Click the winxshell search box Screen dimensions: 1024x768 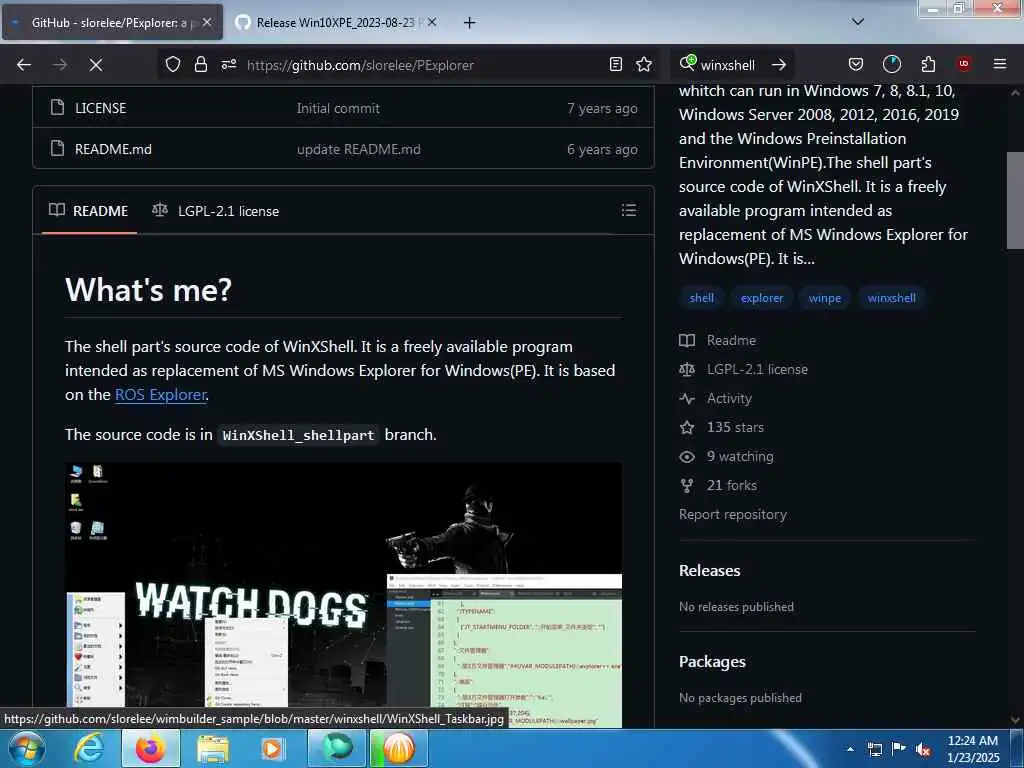[728, 65]
